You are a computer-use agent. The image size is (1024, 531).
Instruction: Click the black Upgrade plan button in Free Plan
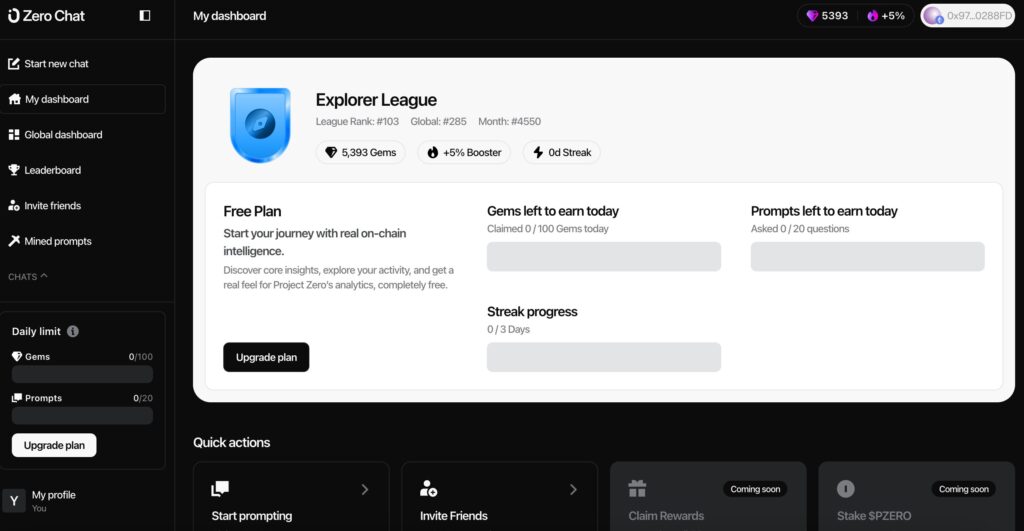[266, 357]
